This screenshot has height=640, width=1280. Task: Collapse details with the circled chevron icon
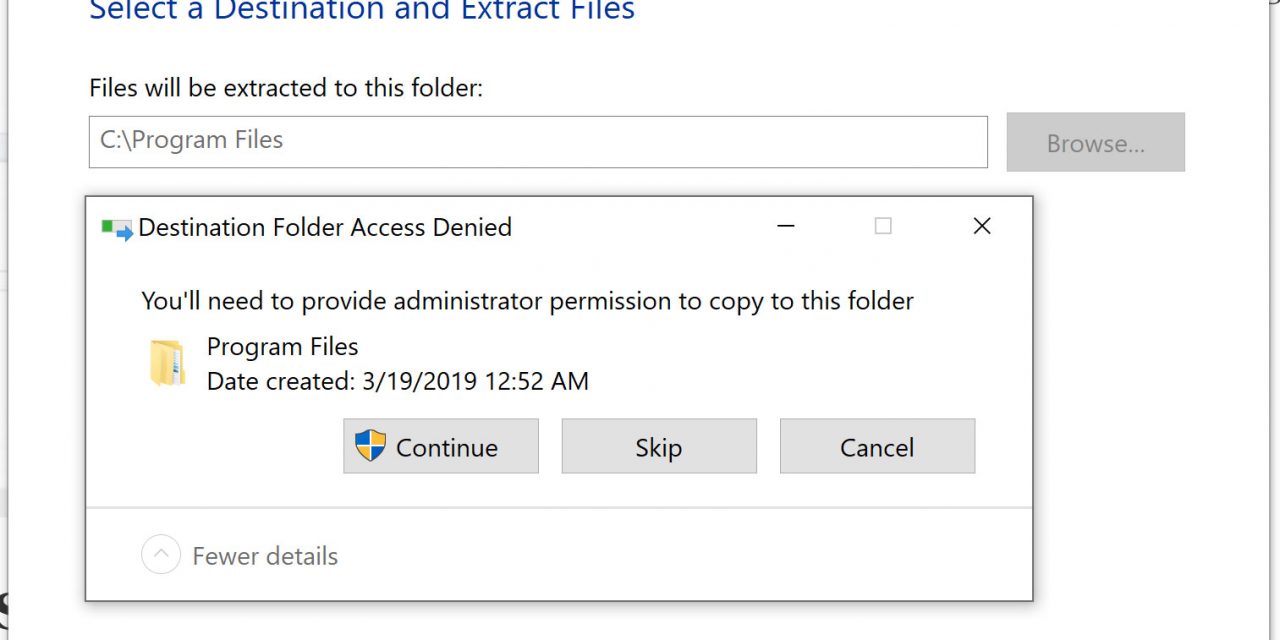click(161, 555)
